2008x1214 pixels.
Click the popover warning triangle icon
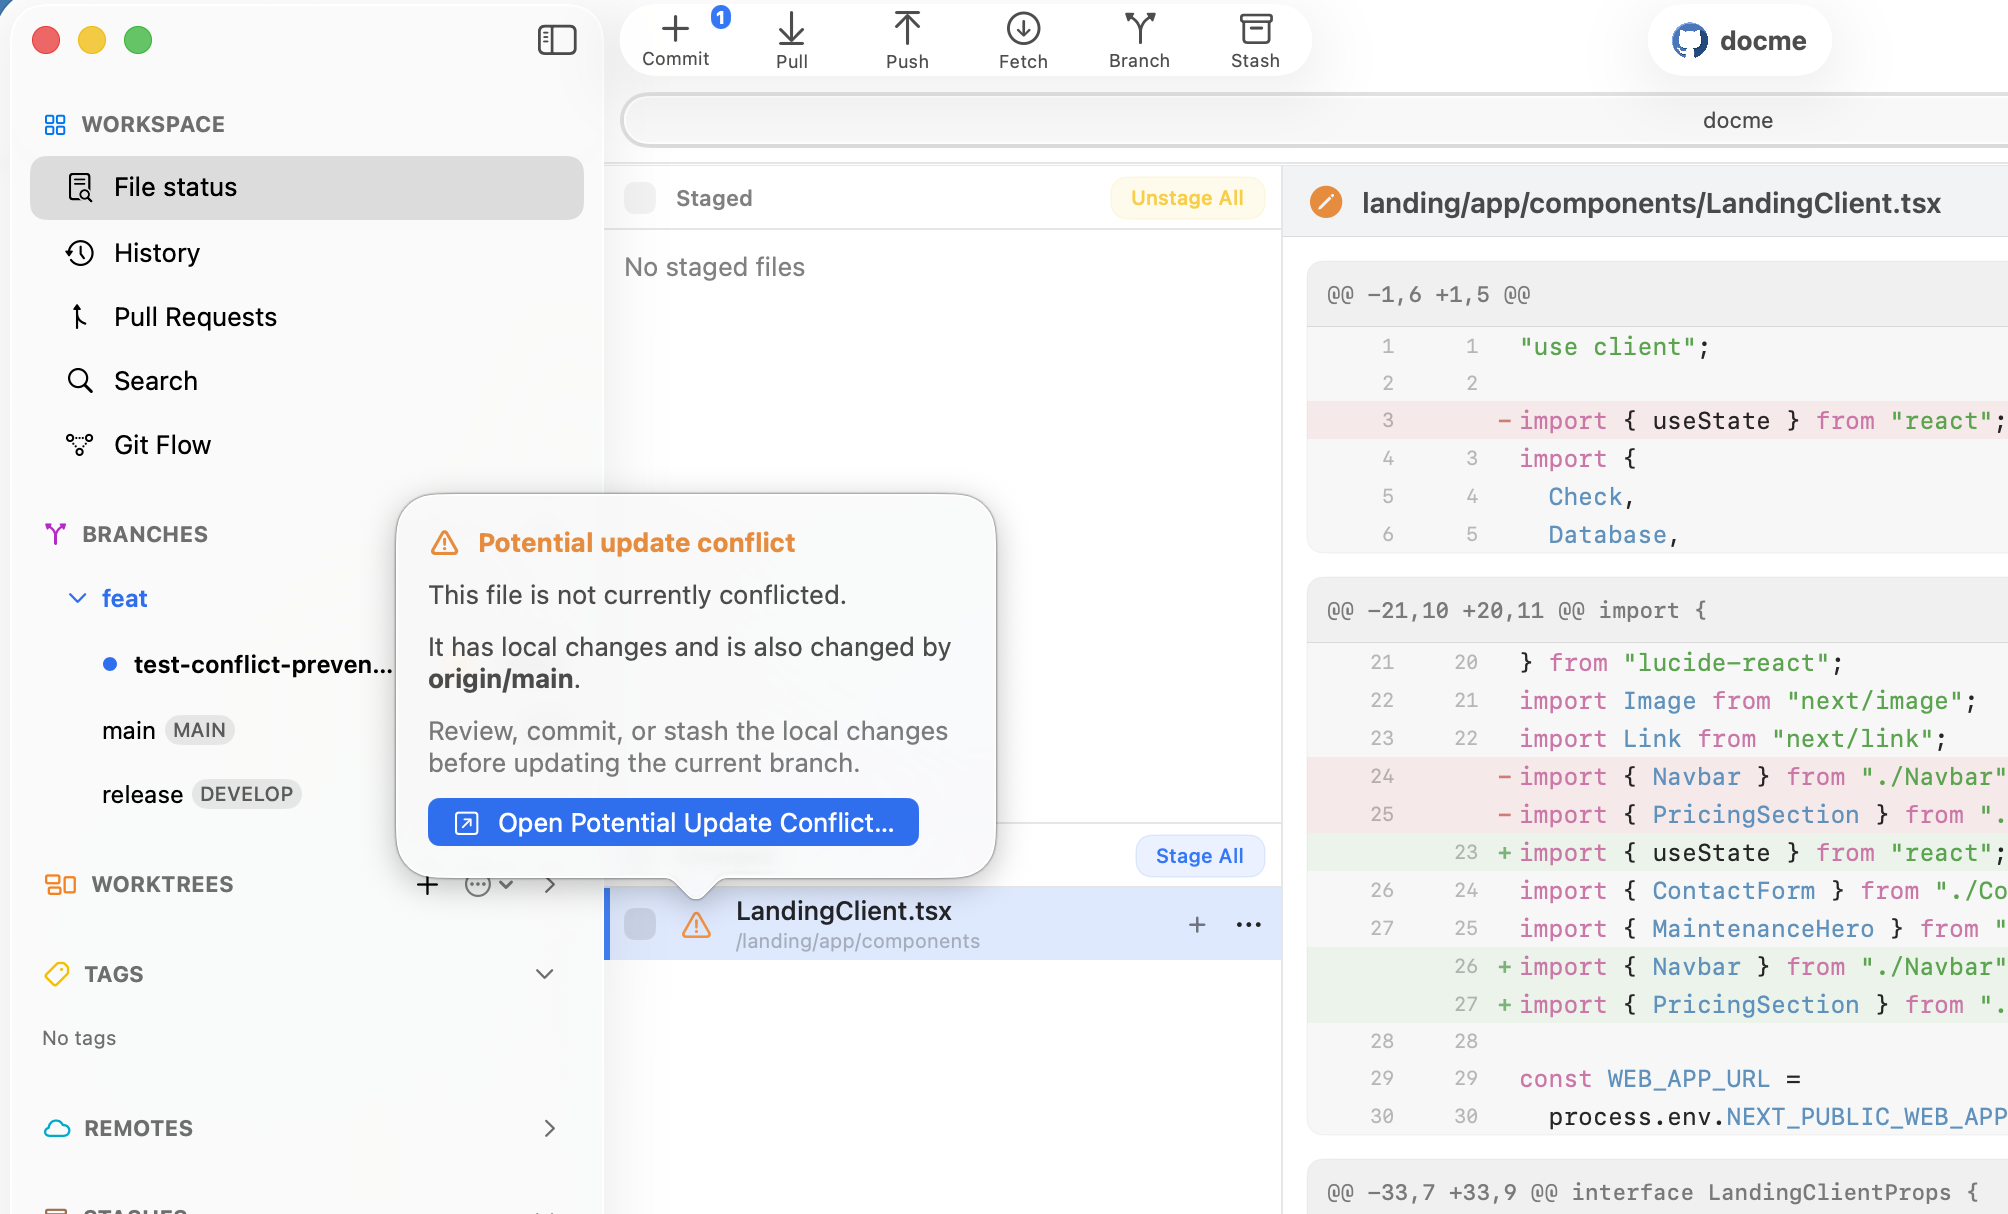click(444, 543)
